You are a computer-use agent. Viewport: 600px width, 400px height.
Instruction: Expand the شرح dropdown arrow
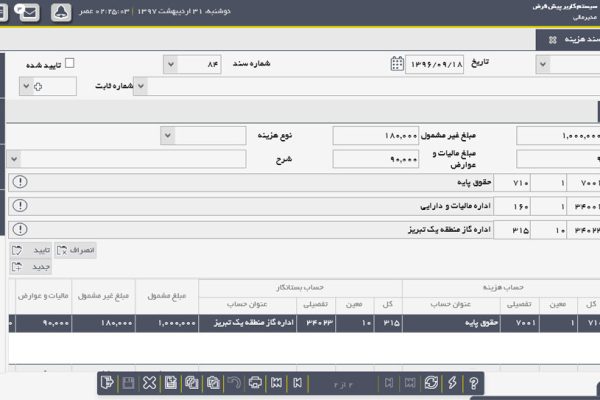pyautogui.click(x=13, y=159)
